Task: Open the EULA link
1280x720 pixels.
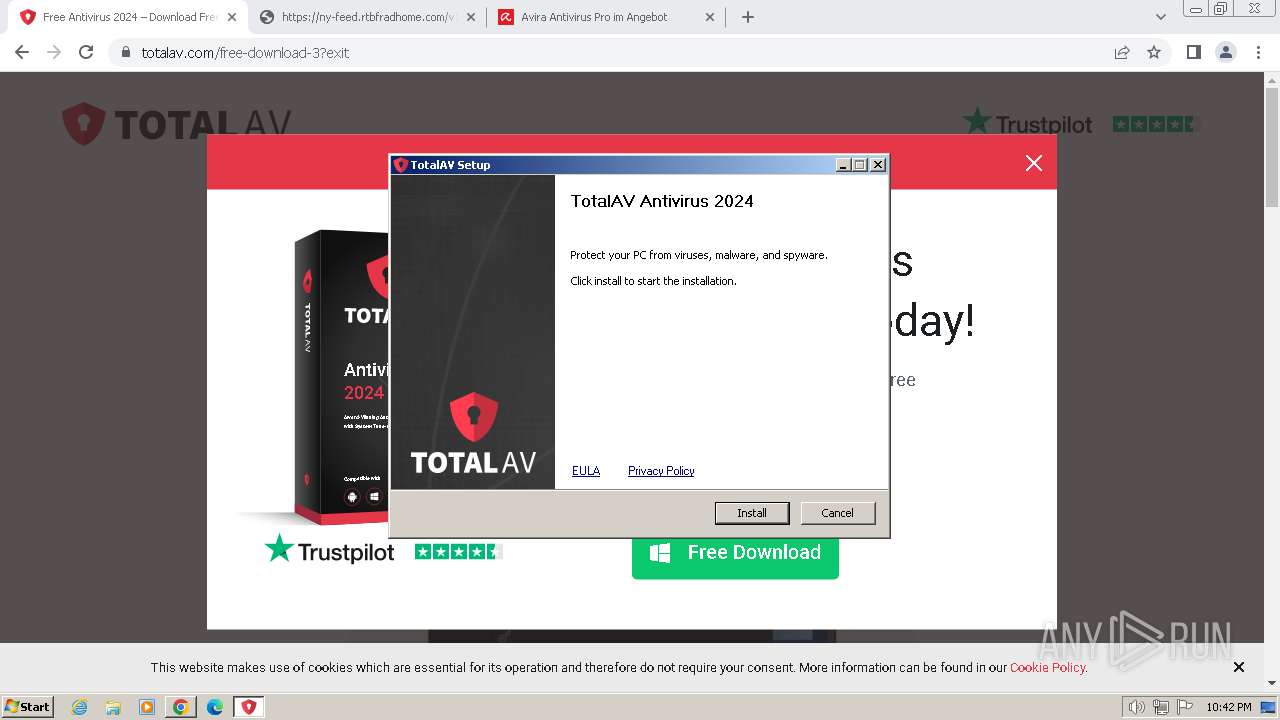Action: (x=586, y=471)
